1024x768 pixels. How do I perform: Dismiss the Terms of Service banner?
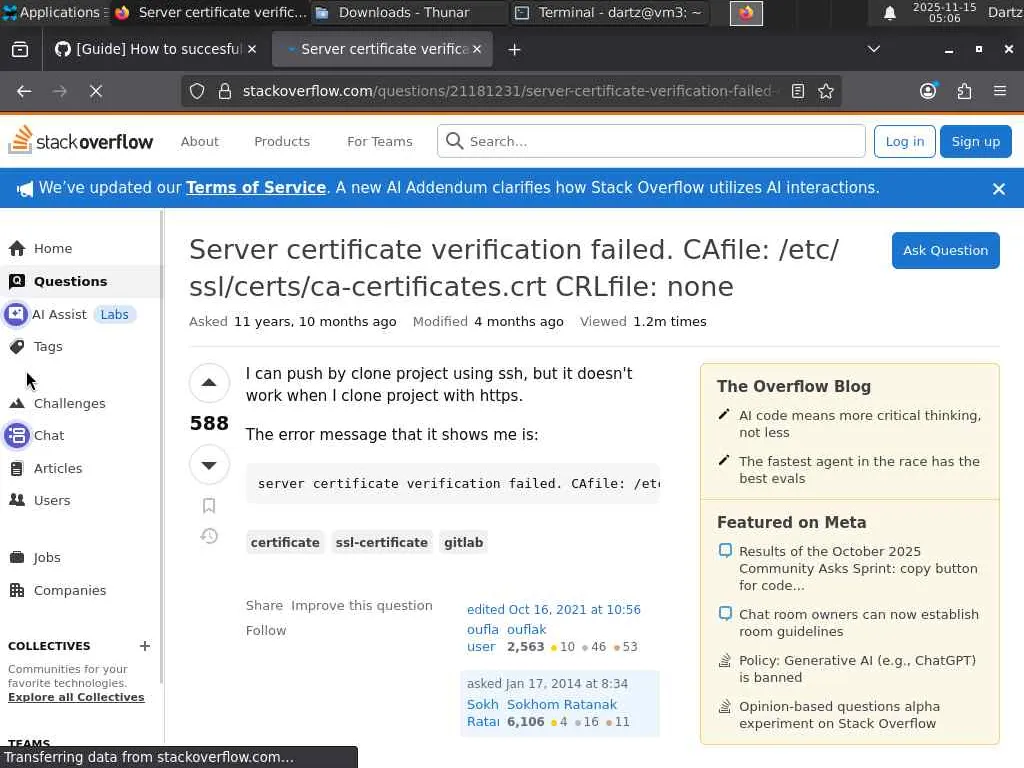(998, 188)
